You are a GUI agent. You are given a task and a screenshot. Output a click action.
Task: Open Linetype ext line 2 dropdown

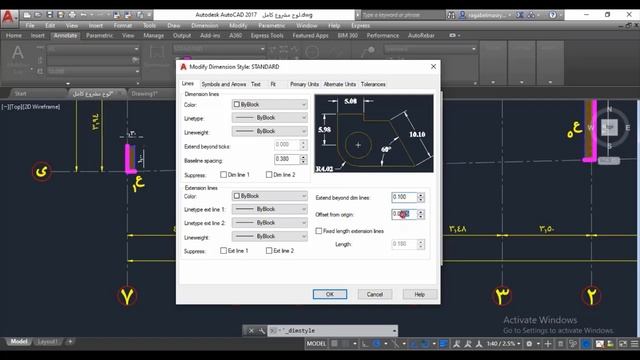point(269,222)
